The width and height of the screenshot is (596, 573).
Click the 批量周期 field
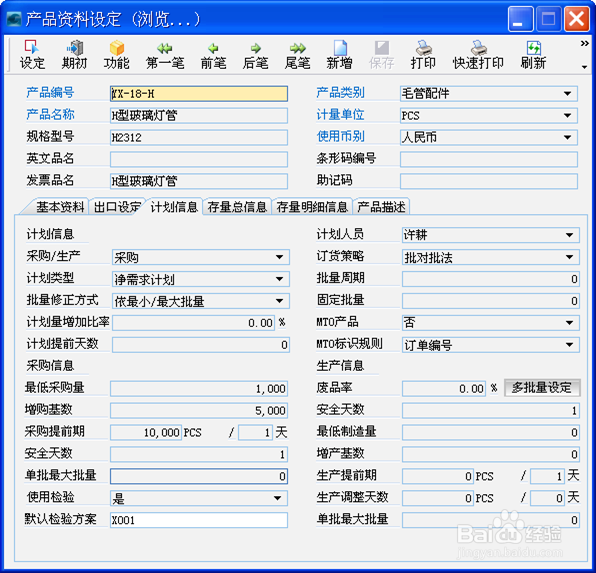click(x=491, y=279)
